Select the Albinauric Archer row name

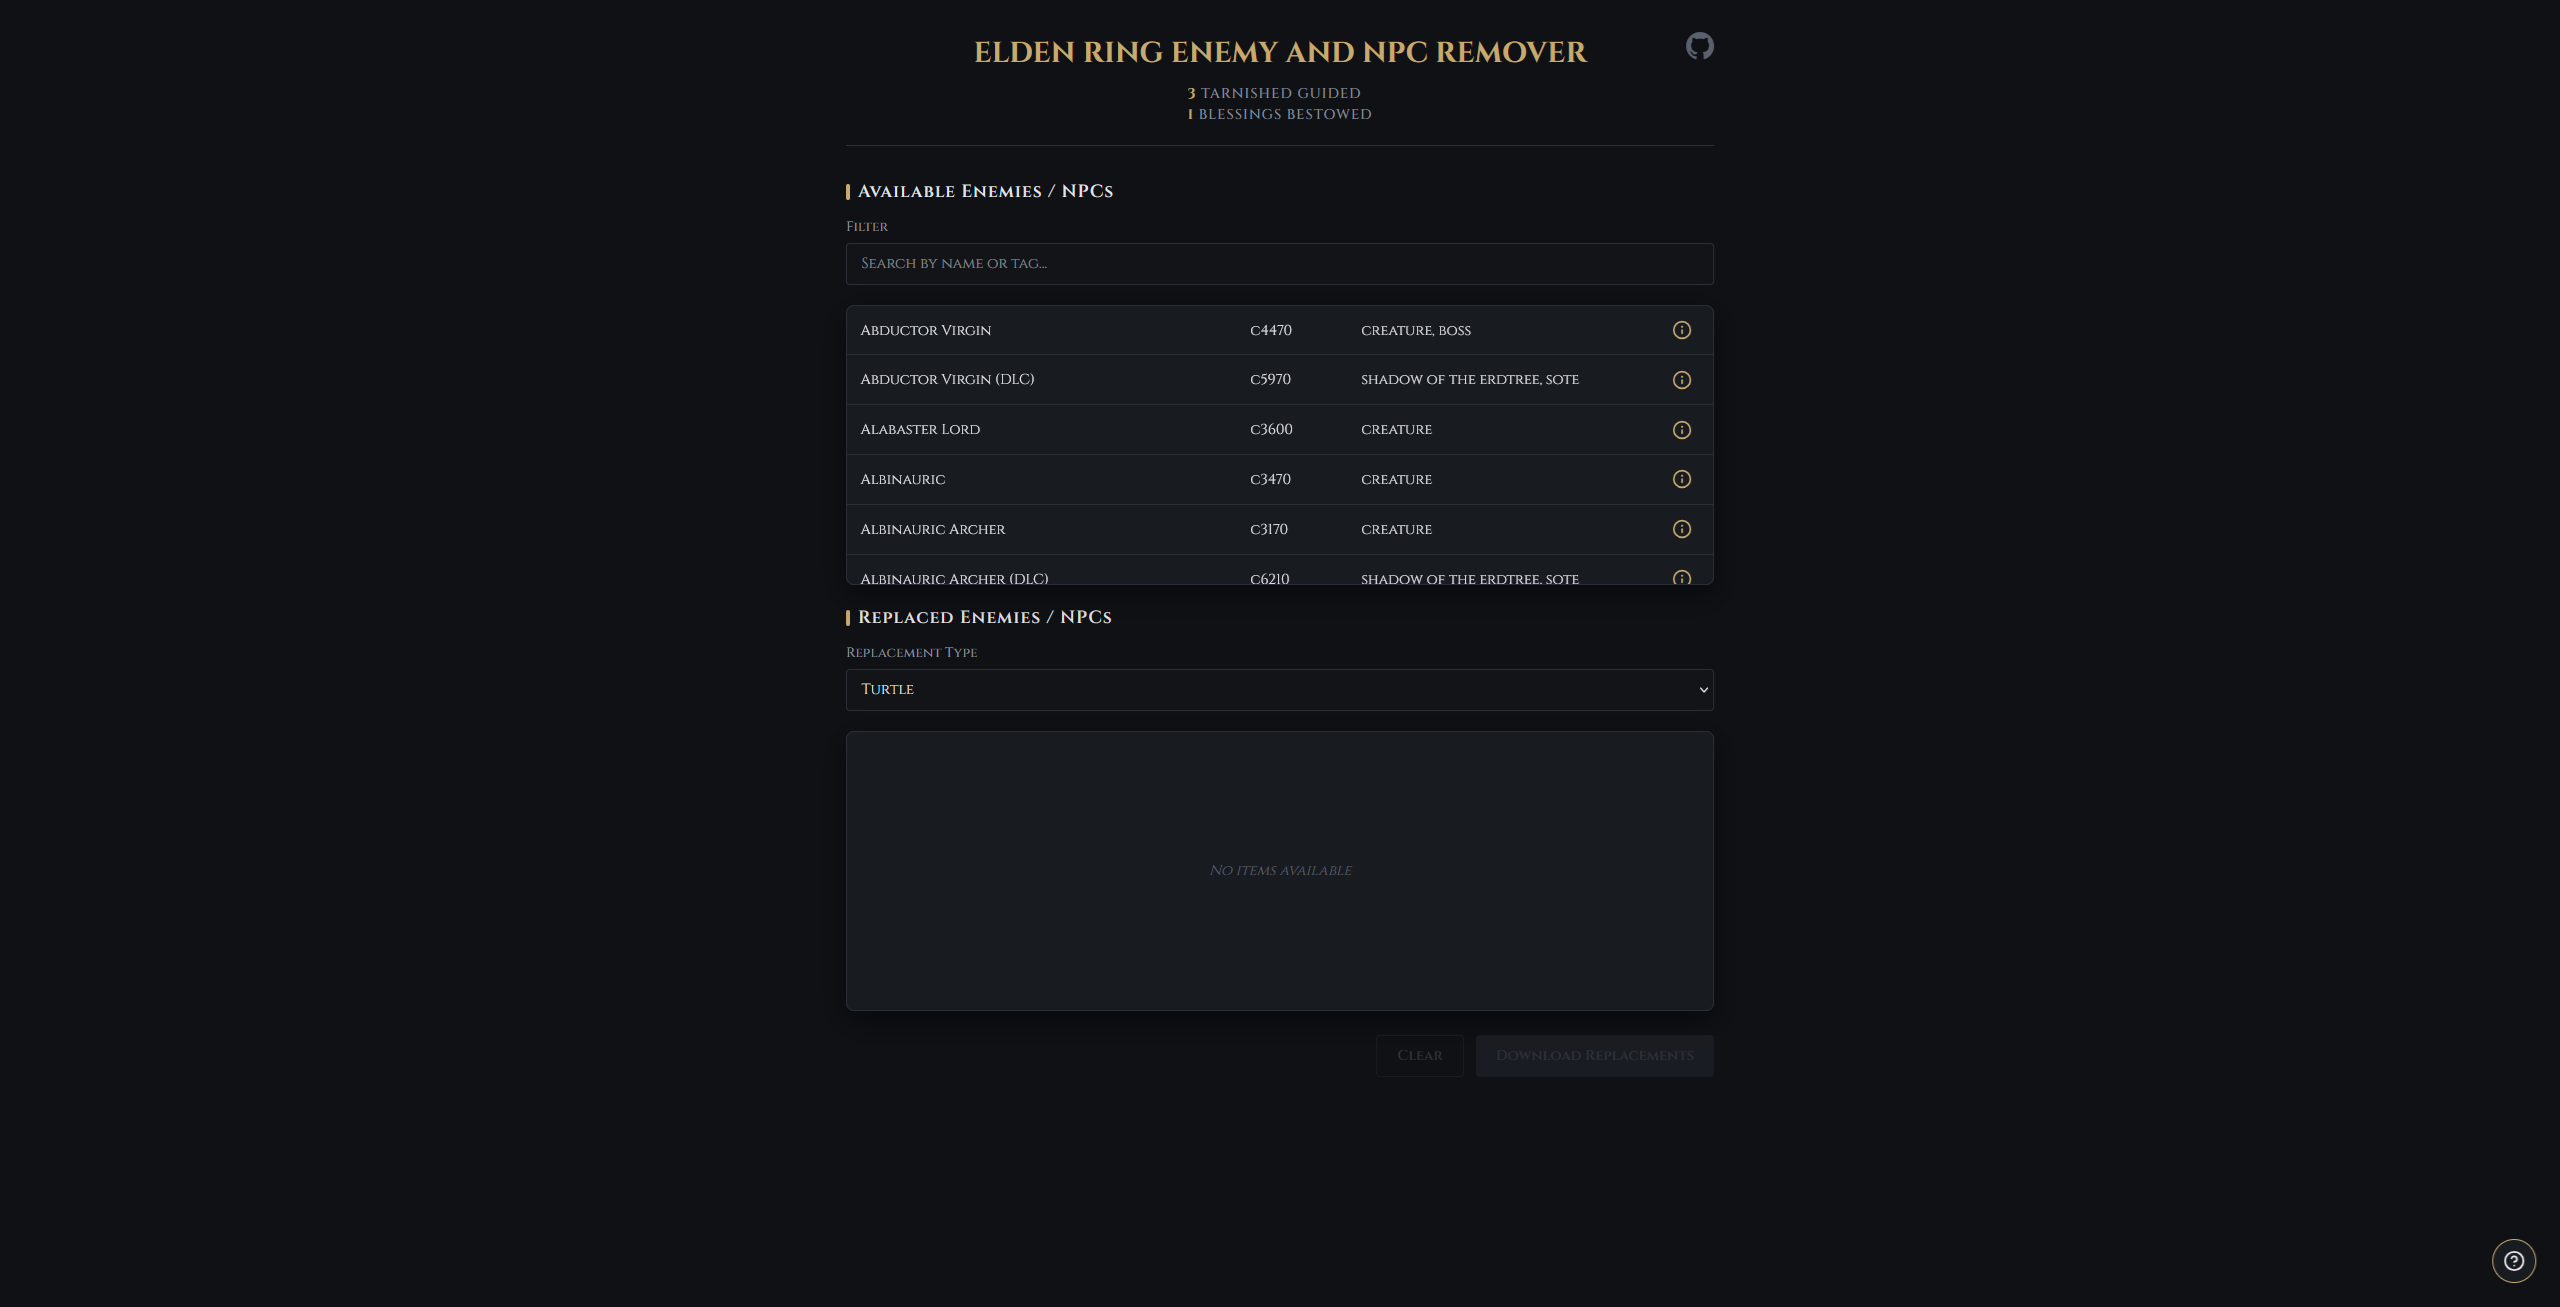click(932, 530)
